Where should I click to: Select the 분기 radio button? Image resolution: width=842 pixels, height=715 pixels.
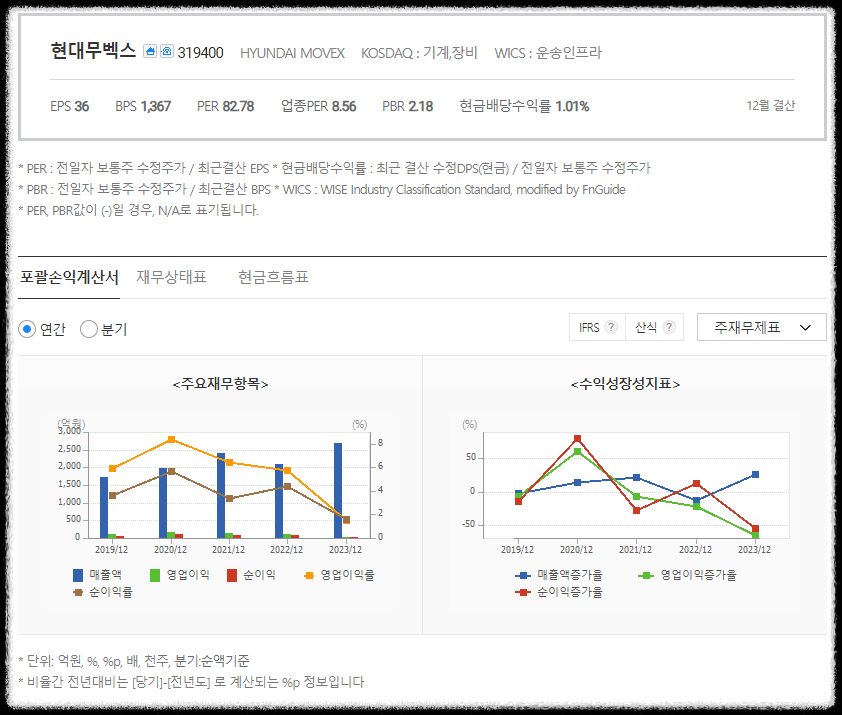(89, 329)
